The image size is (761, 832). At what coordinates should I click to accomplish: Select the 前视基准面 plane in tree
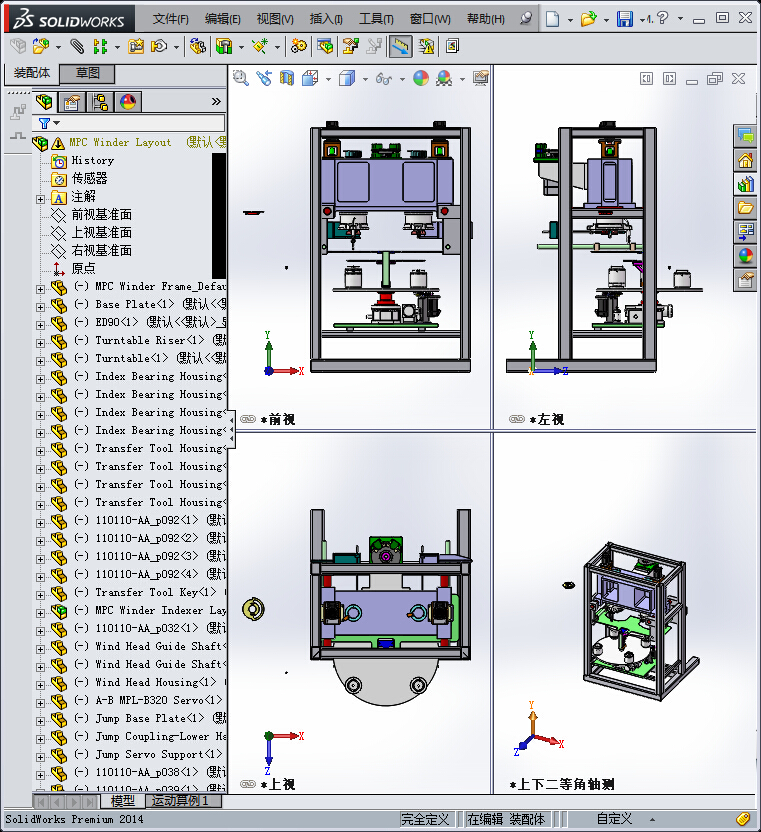pyautogui.click(x=101, y=214)
